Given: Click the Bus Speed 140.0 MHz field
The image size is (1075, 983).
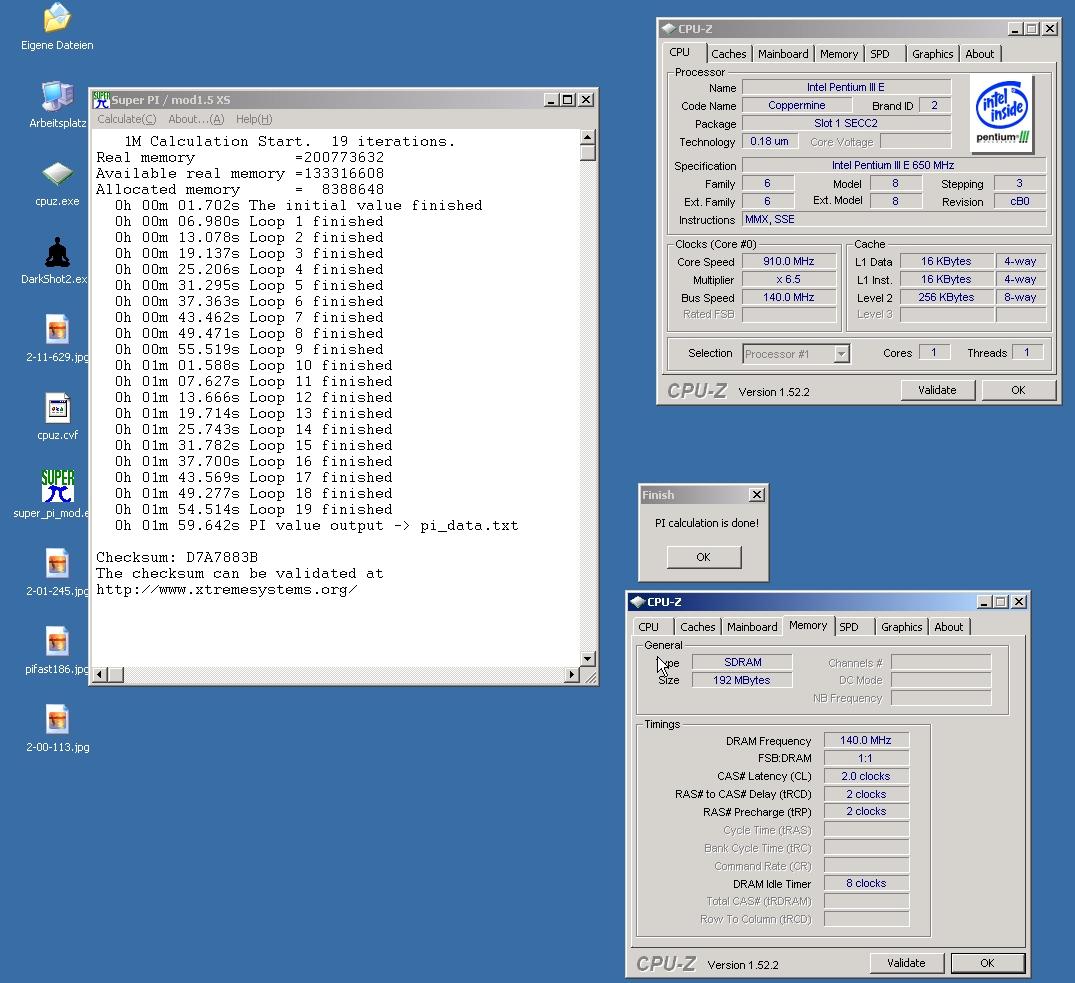Looking at the screenshot, I should point(789,298).
